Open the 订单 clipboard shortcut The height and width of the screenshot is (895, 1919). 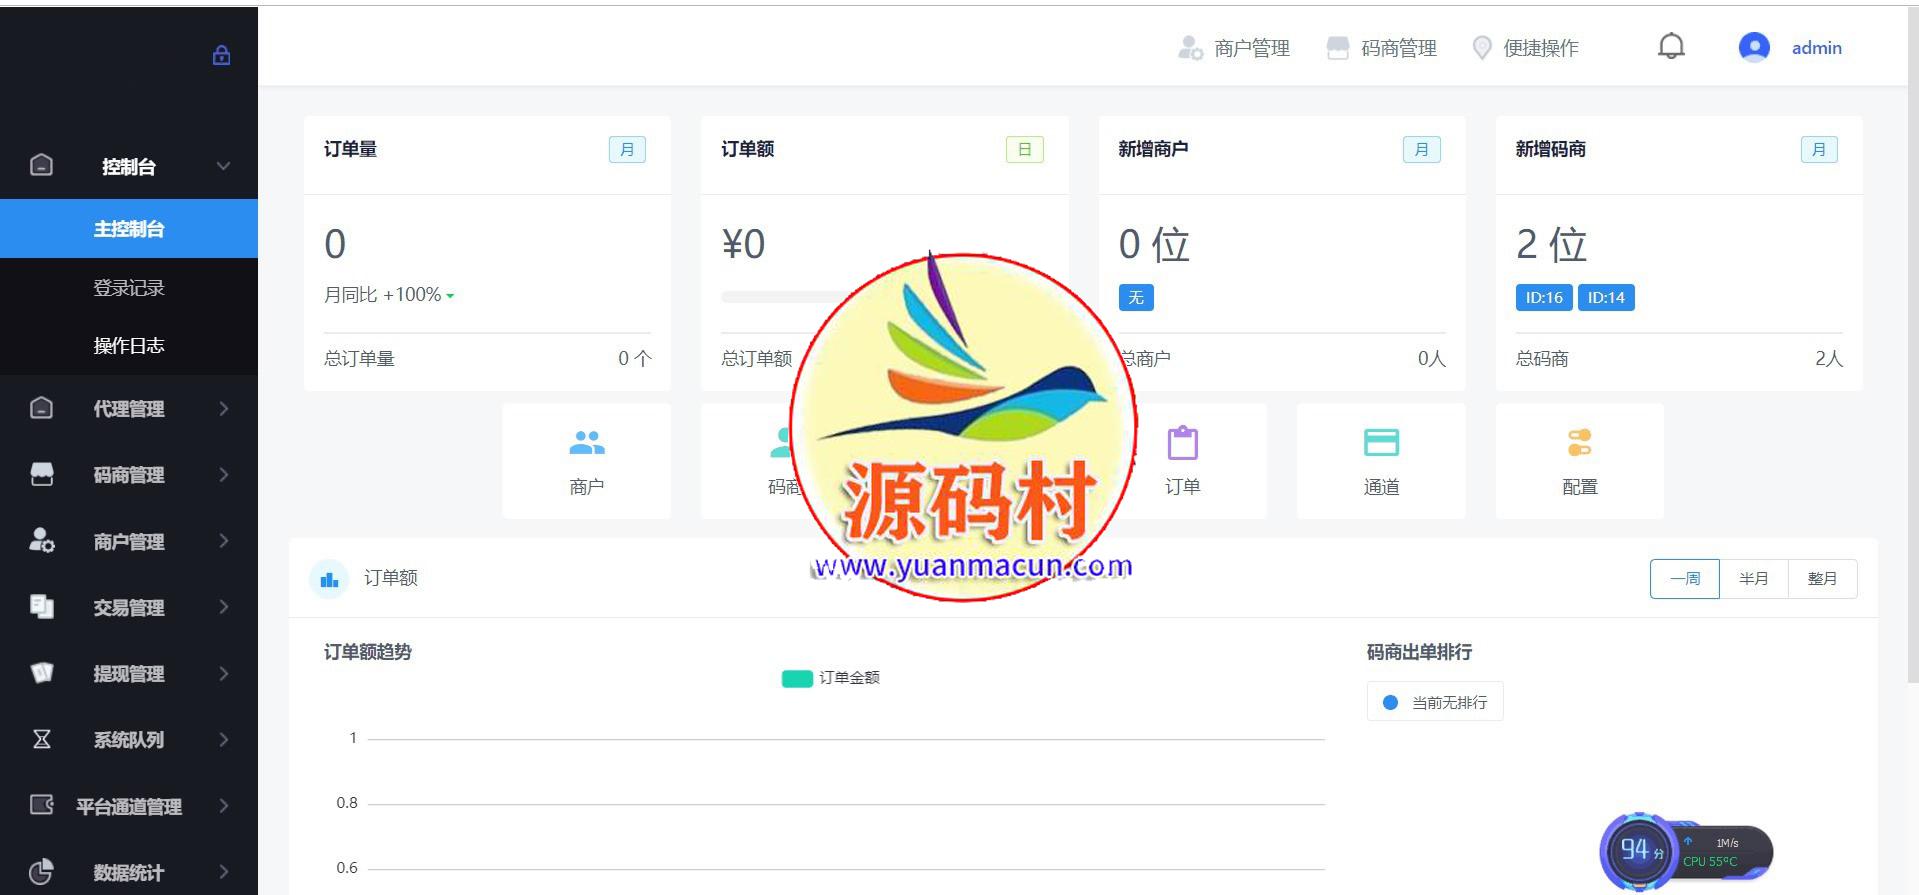[x=1182, y=461]
